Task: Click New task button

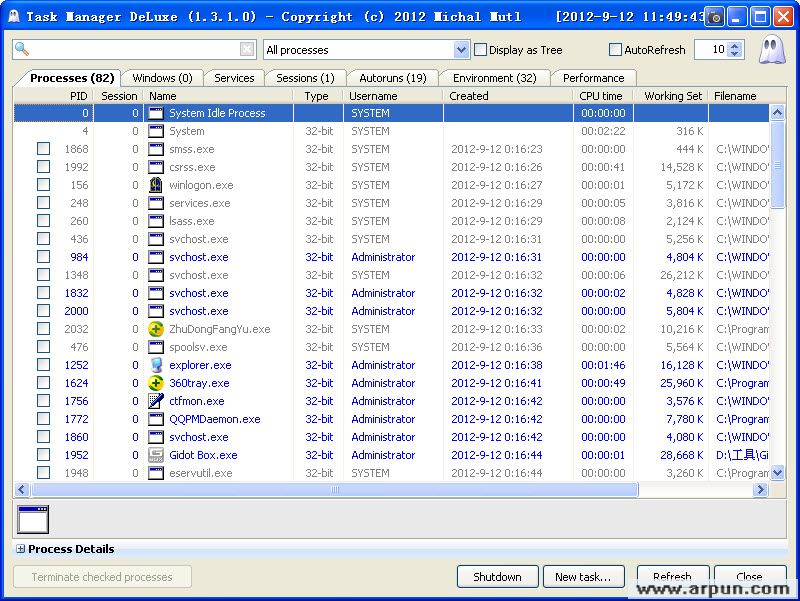Action: point(584,576)
